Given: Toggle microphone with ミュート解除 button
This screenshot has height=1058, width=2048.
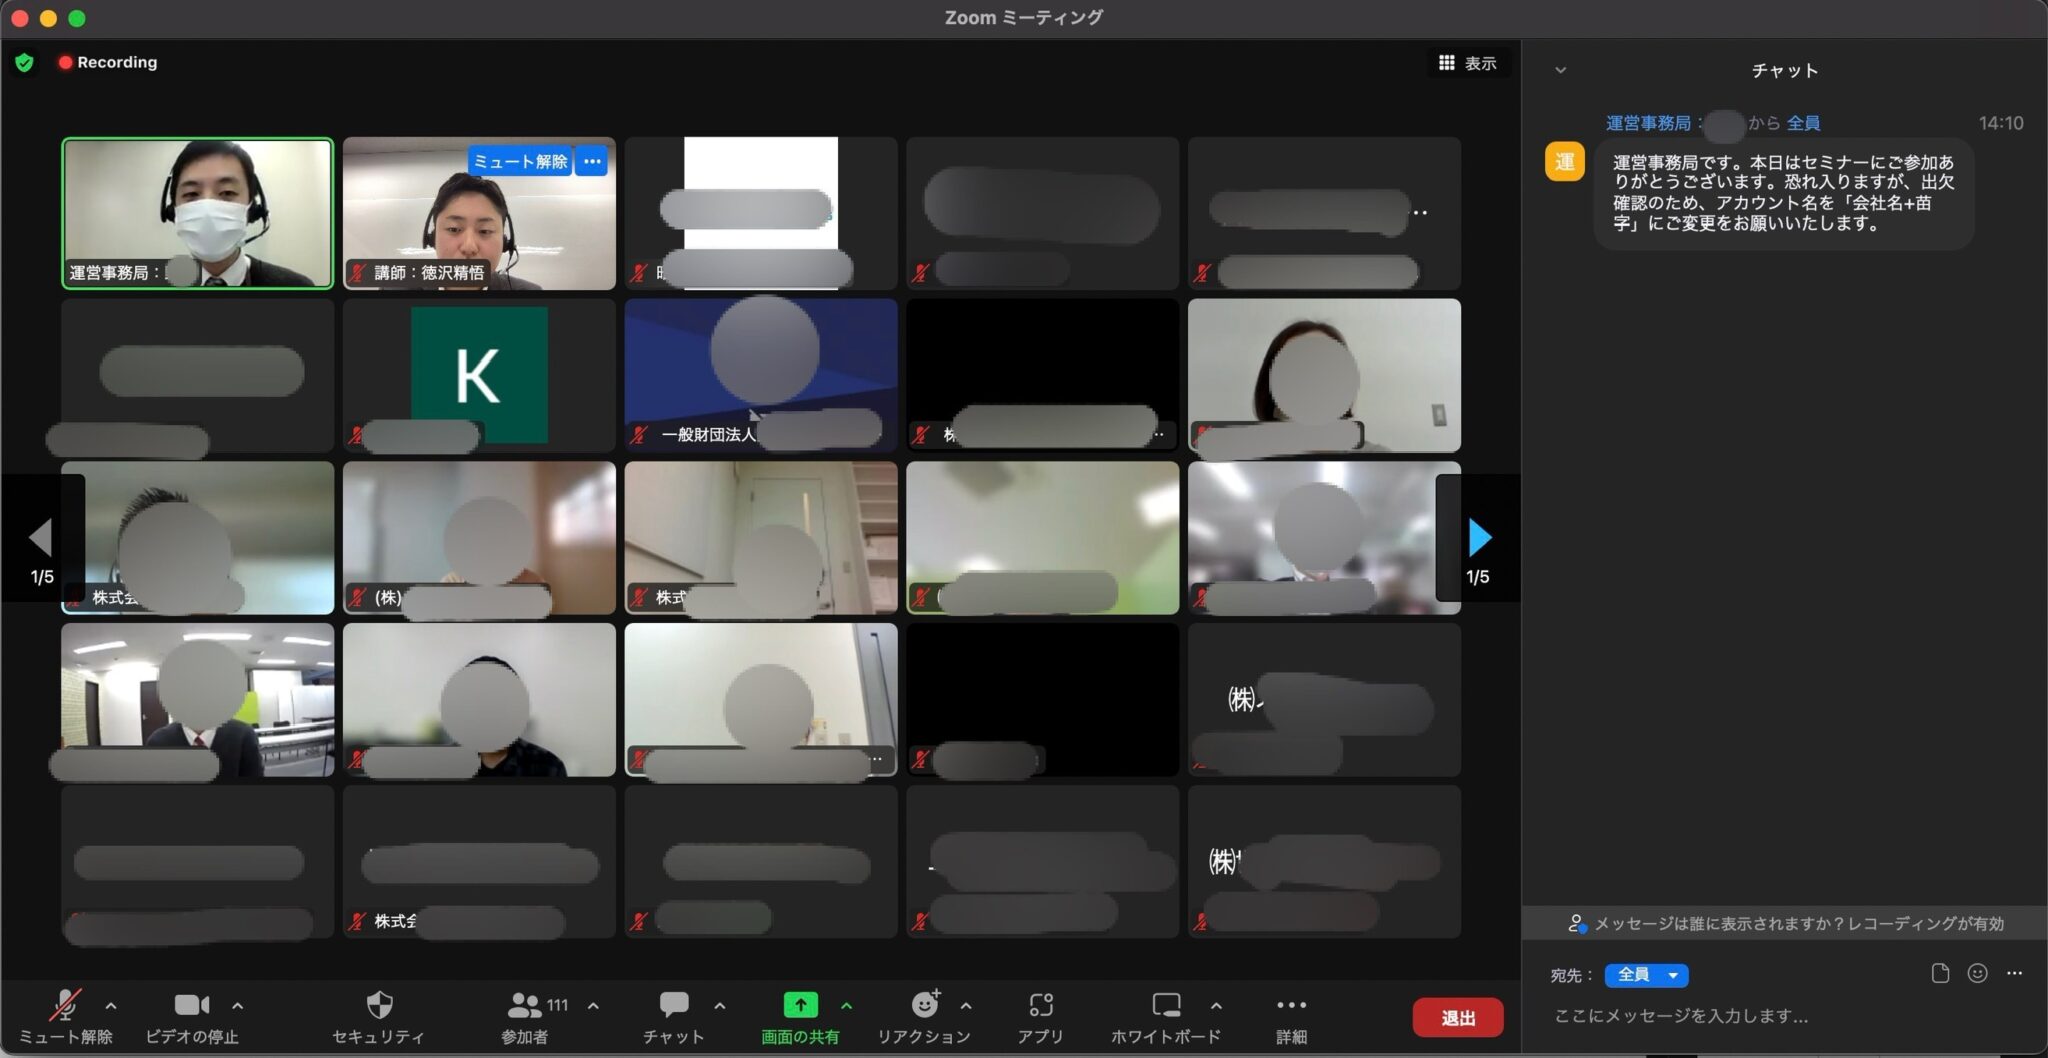Looking at the screenshot, I should pyautogui.click(x=66, y=1016).
